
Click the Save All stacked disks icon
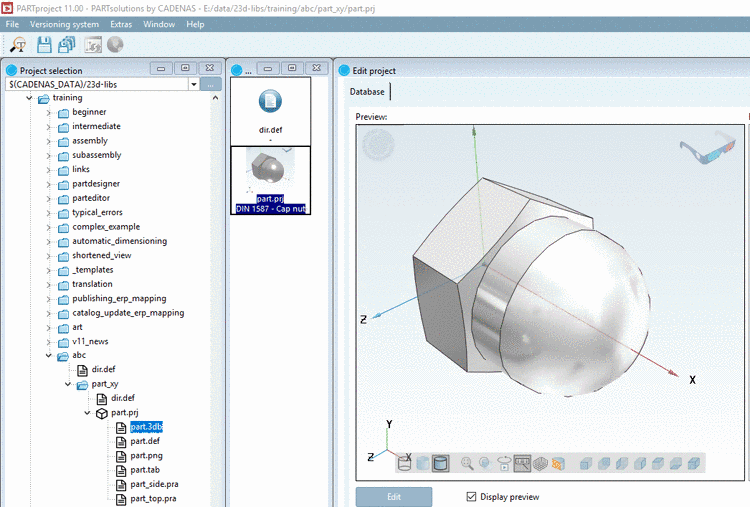(x=66, y=45)
